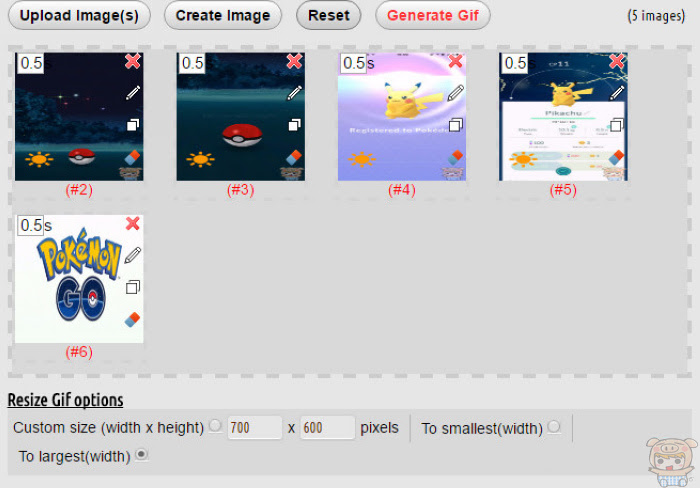This screenshot has height=488, width=700.
Task: Duplicate image #6 using copy icon
Action: [133, 287]
